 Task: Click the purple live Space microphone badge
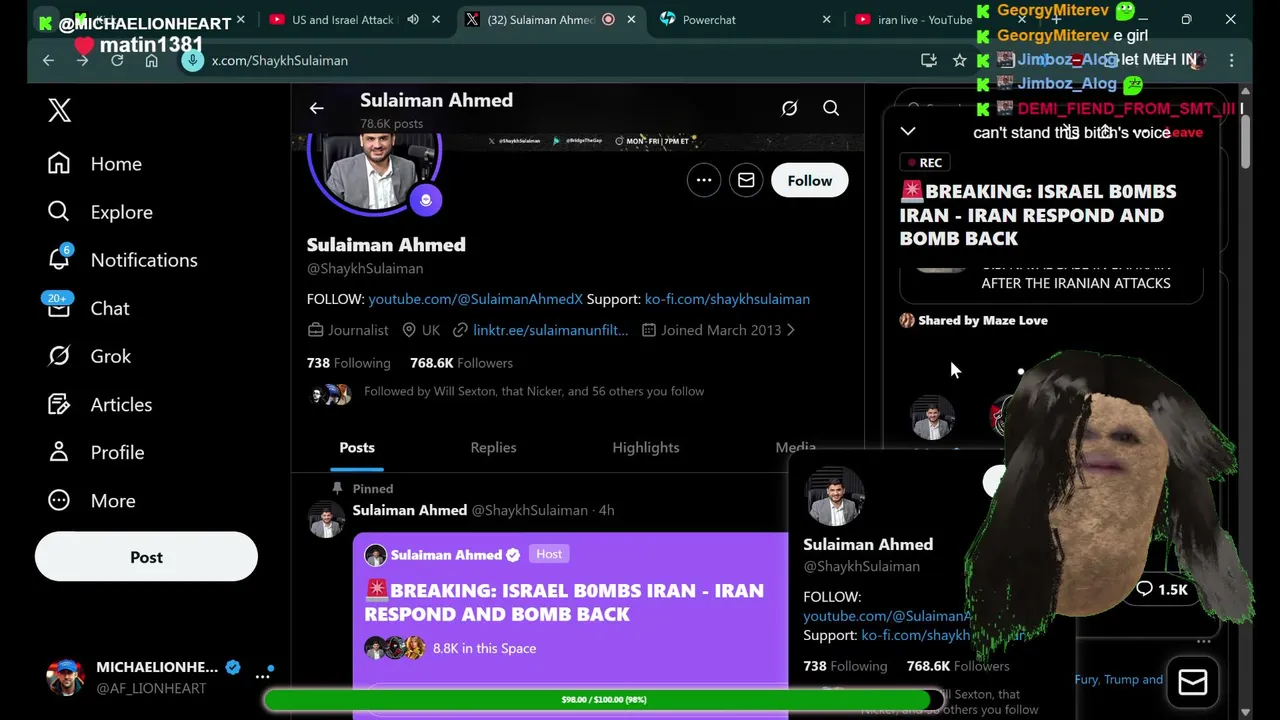point(426,200)
